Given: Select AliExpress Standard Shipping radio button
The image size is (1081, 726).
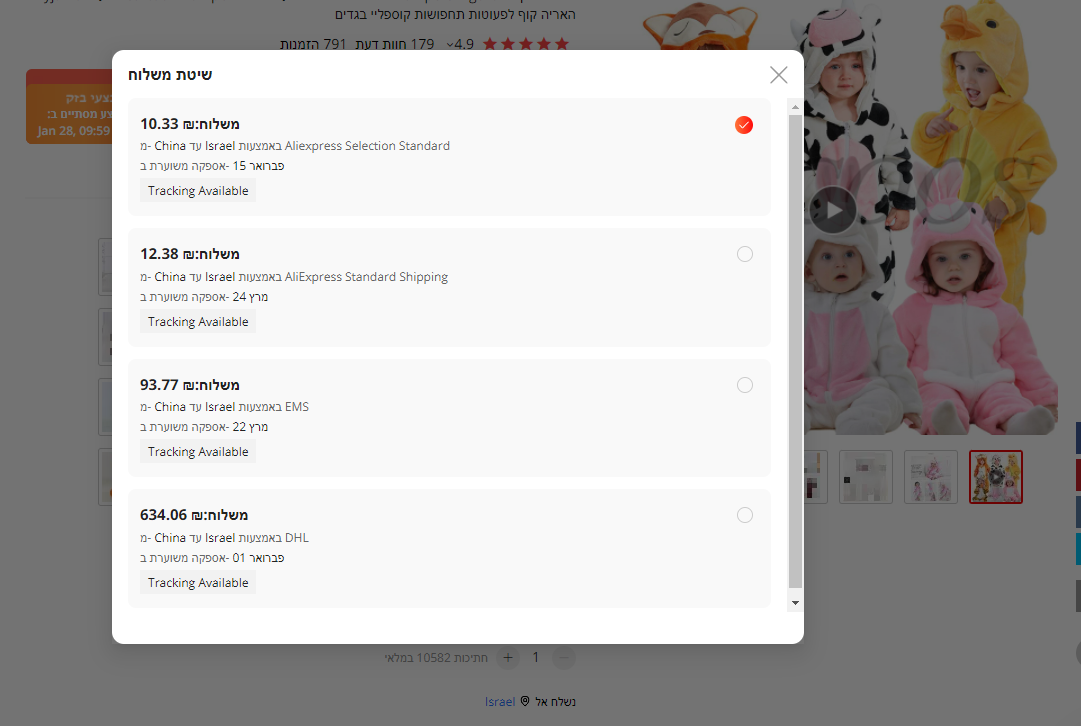Looking at the screenshot, I should [745, 254].
